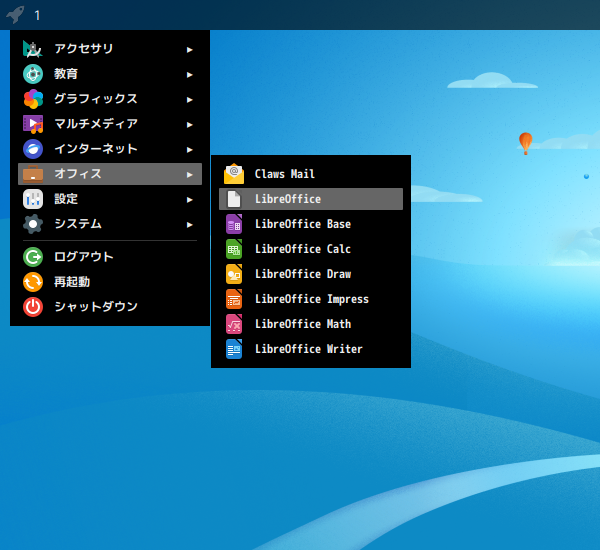Expand the 設定 submenu arrow
Image resolution: width=600 pixels, height=550 pixels.
[x=189, y=200]
